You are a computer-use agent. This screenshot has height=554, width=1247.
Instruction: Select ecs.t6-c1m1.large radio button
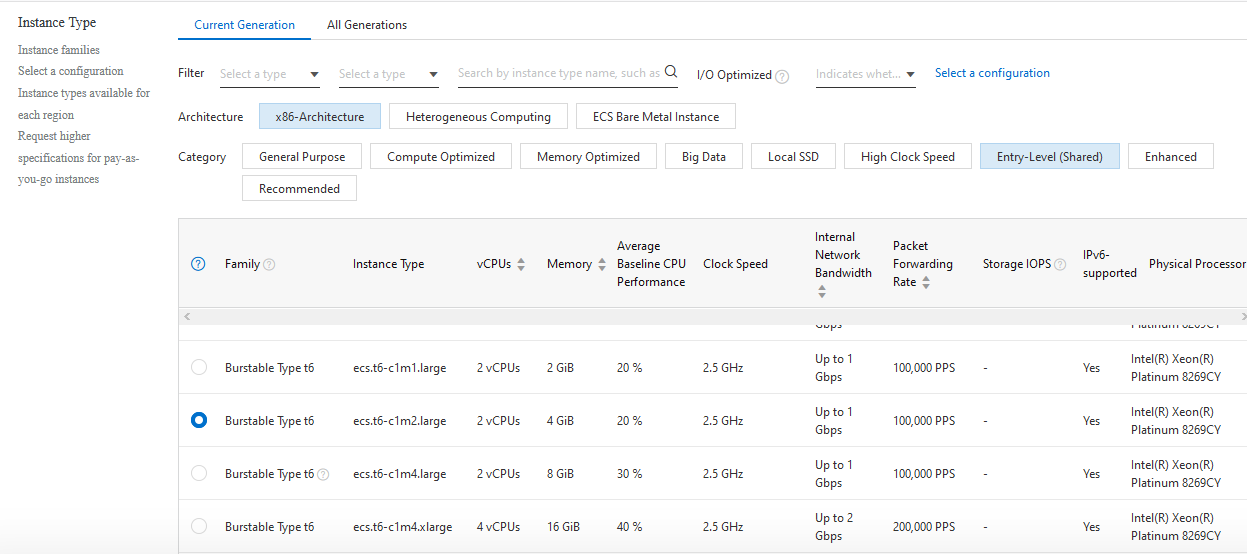click(x=199, y=367)
